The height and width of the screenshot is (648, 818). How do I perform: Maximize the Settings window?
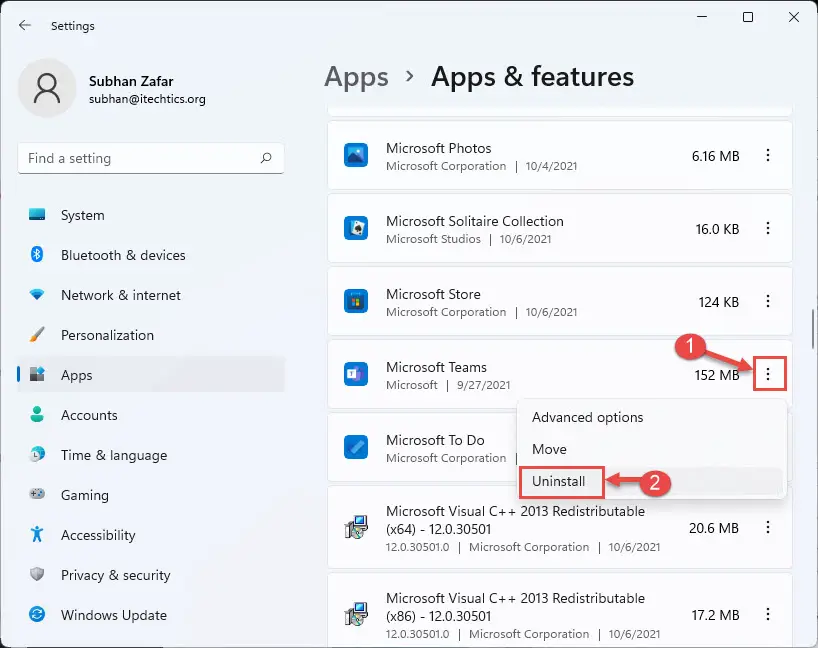(748, 17)
